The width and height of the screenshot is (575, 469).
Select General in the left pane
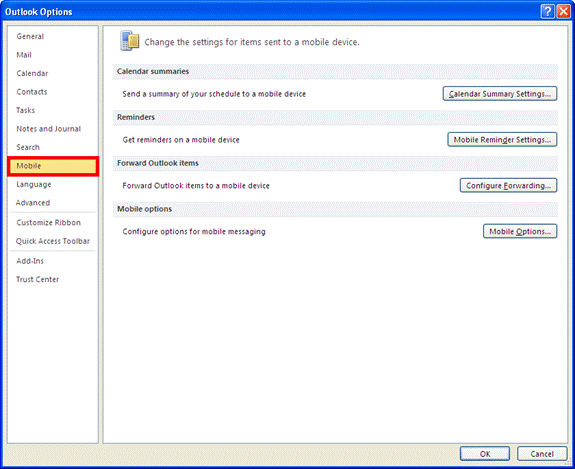[30, 36]
